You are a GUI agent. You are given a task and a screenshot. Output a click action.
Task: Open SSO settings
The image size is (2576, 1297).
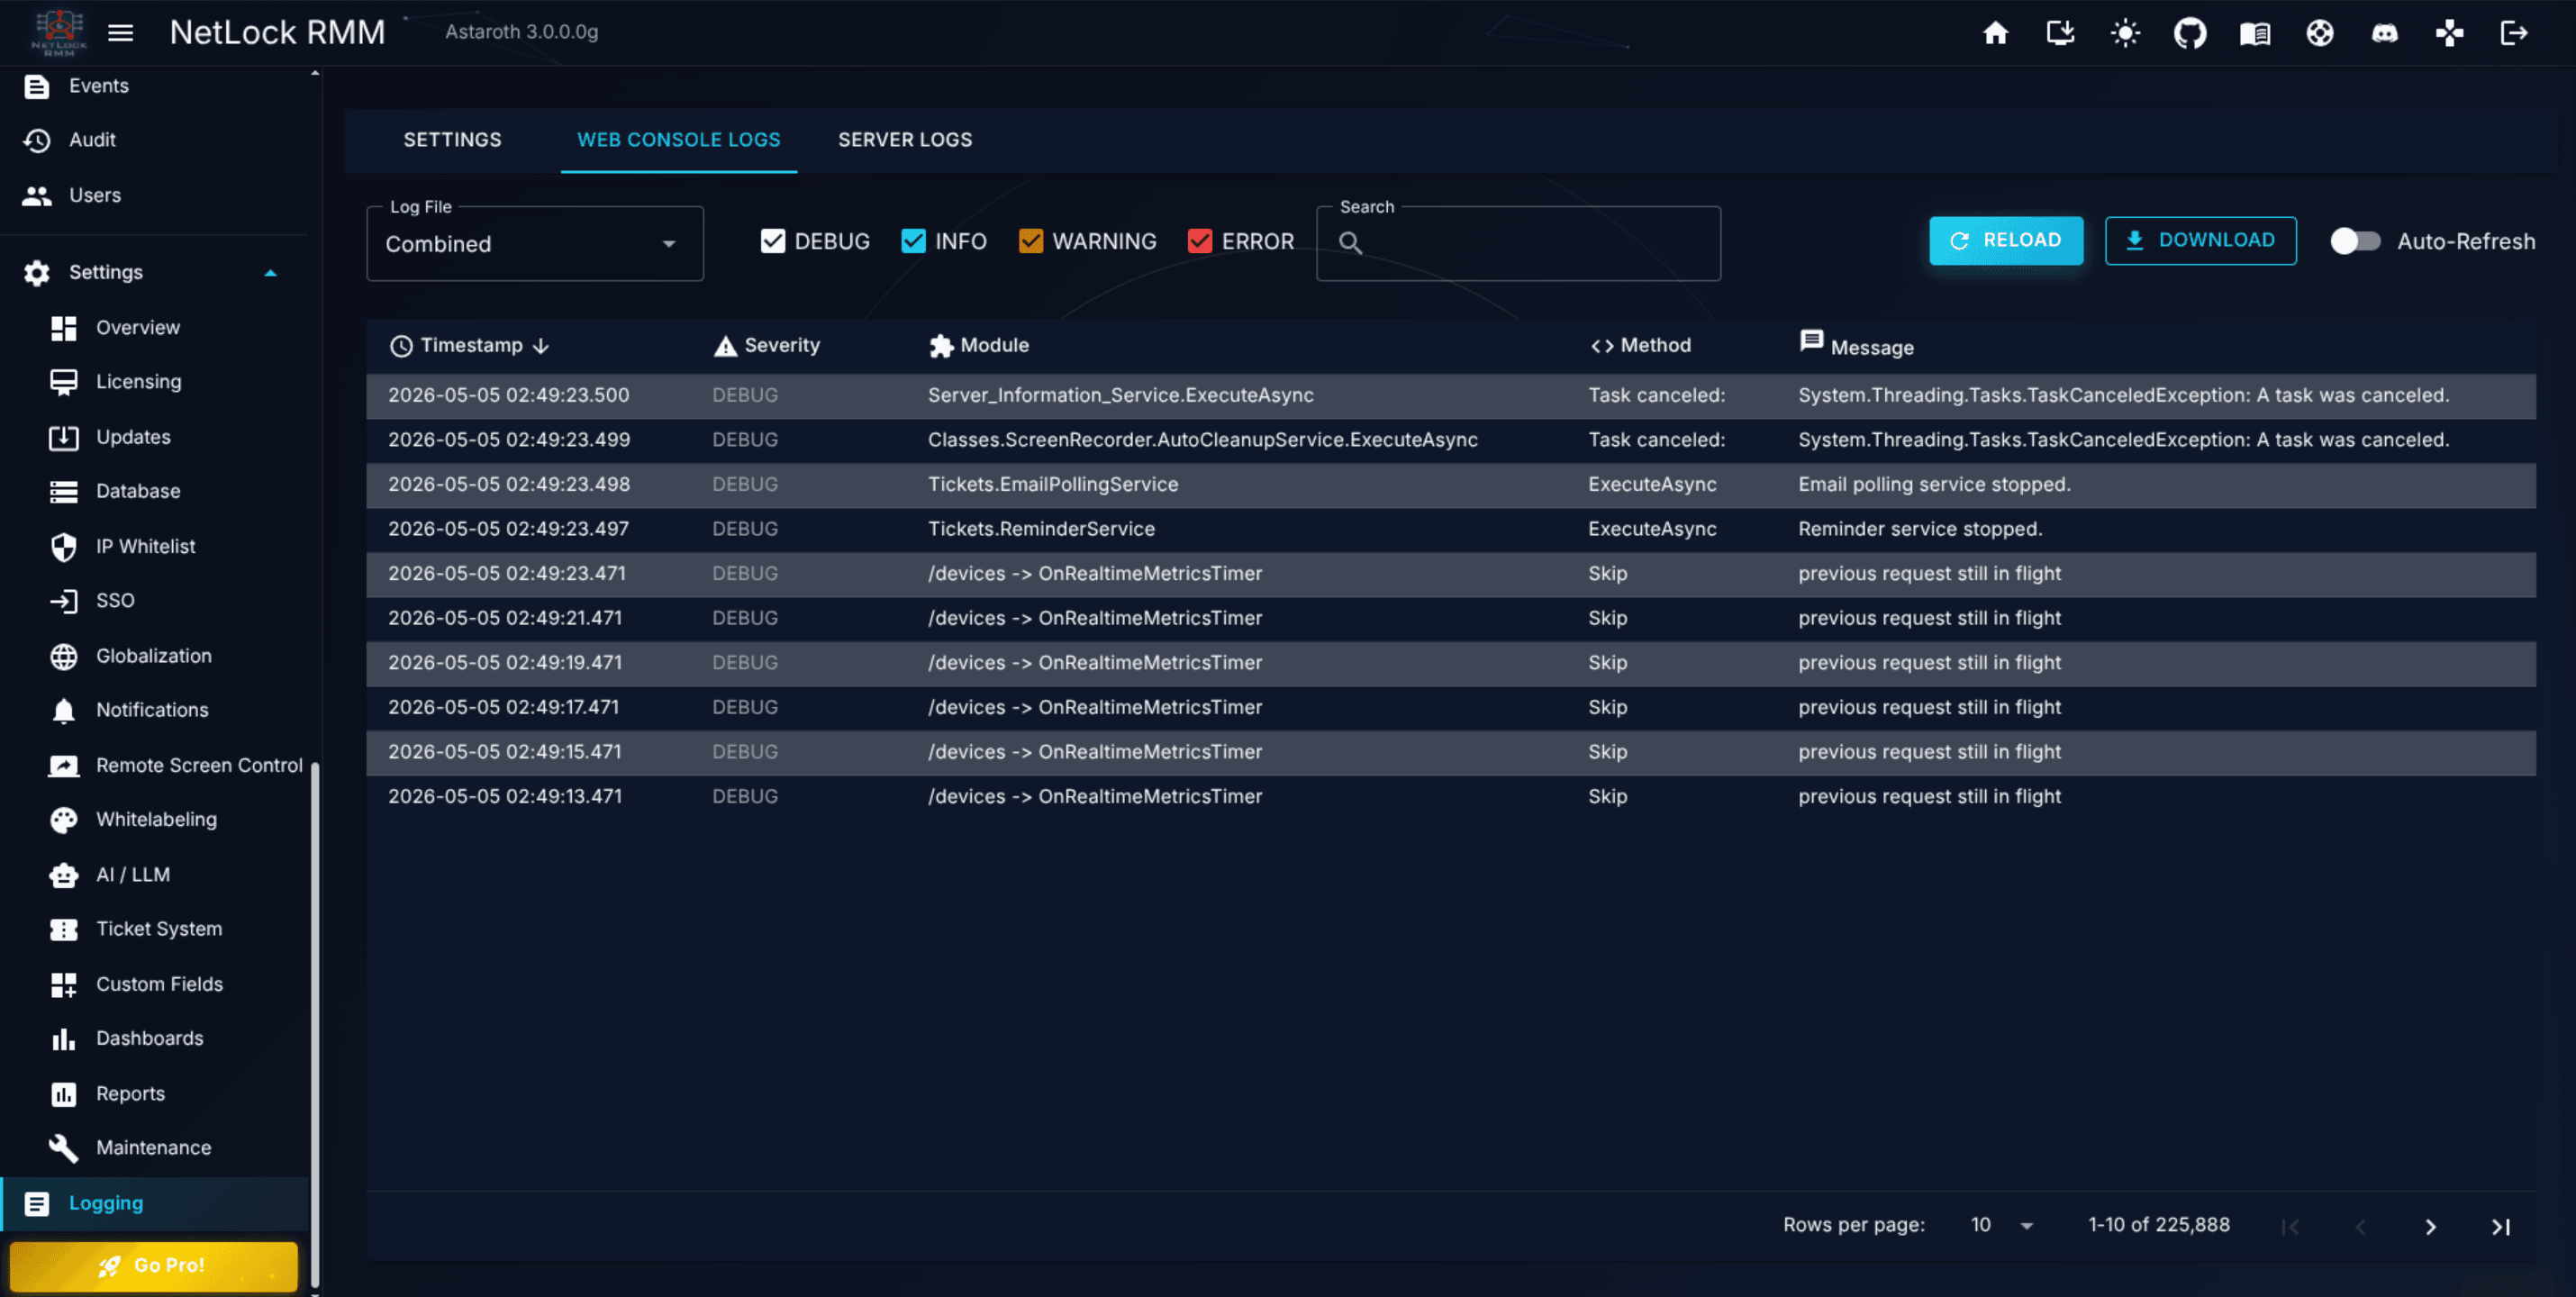click(155, 600)
